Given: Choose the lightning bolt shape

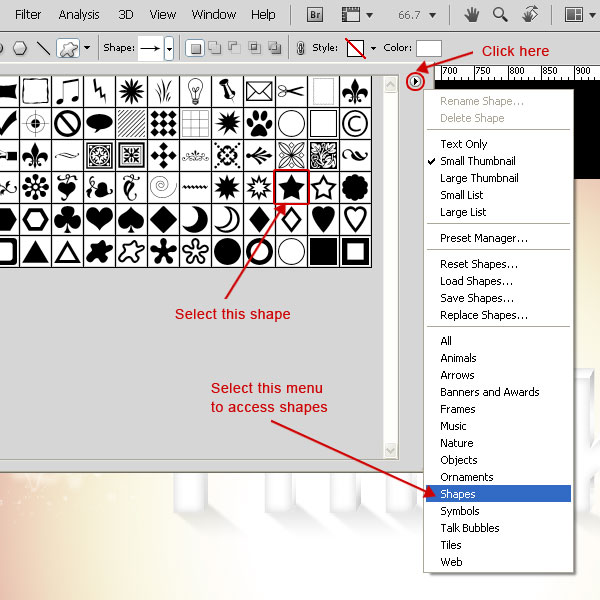Looking at the screenshot, I should pyautogui.click(x=99, y=91).
